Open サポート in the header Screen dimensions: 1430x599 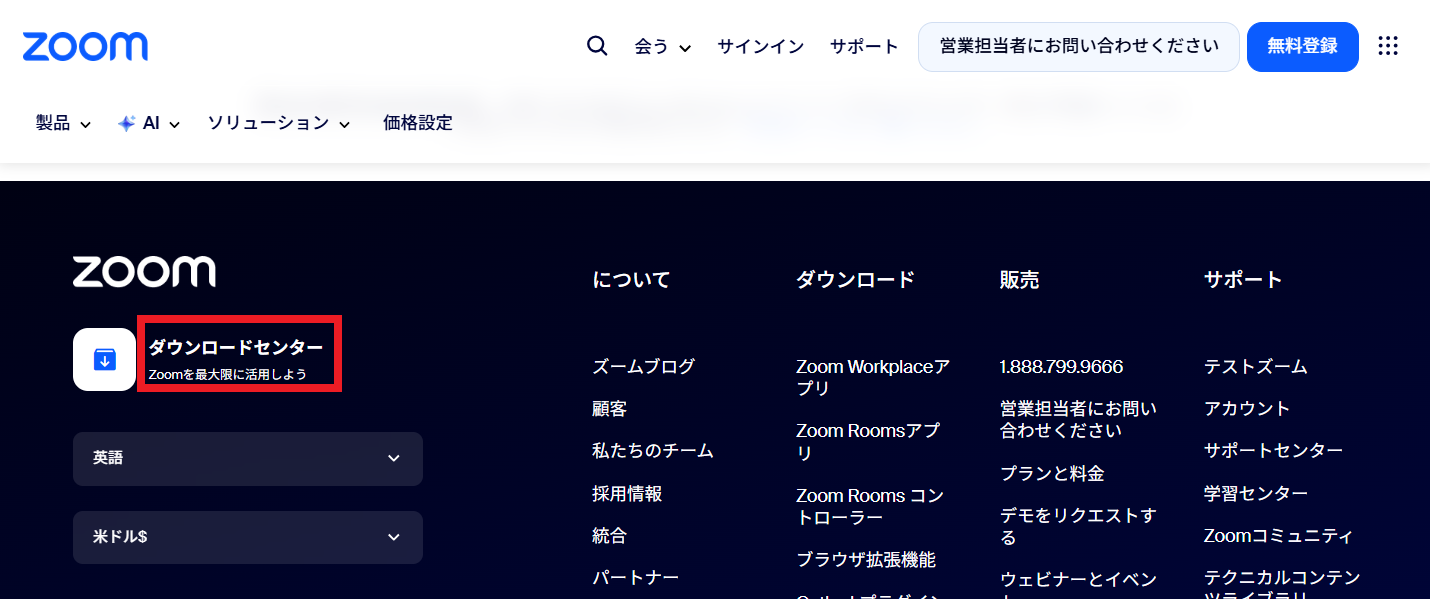pyautogui.click(x=864, y=47)
